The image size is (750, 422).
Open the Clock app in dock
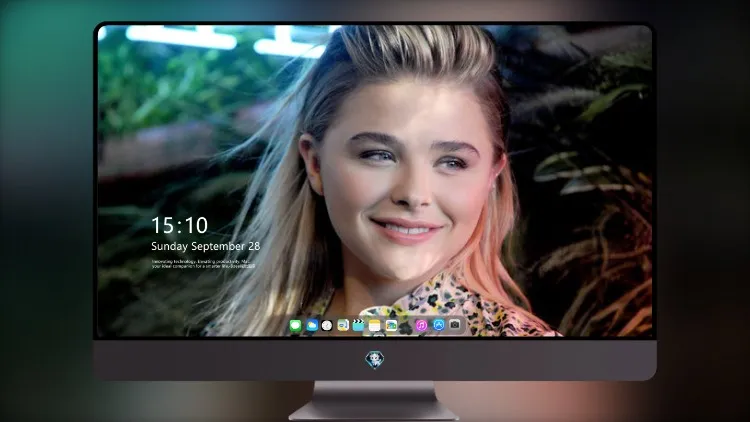tap(327, 326)
